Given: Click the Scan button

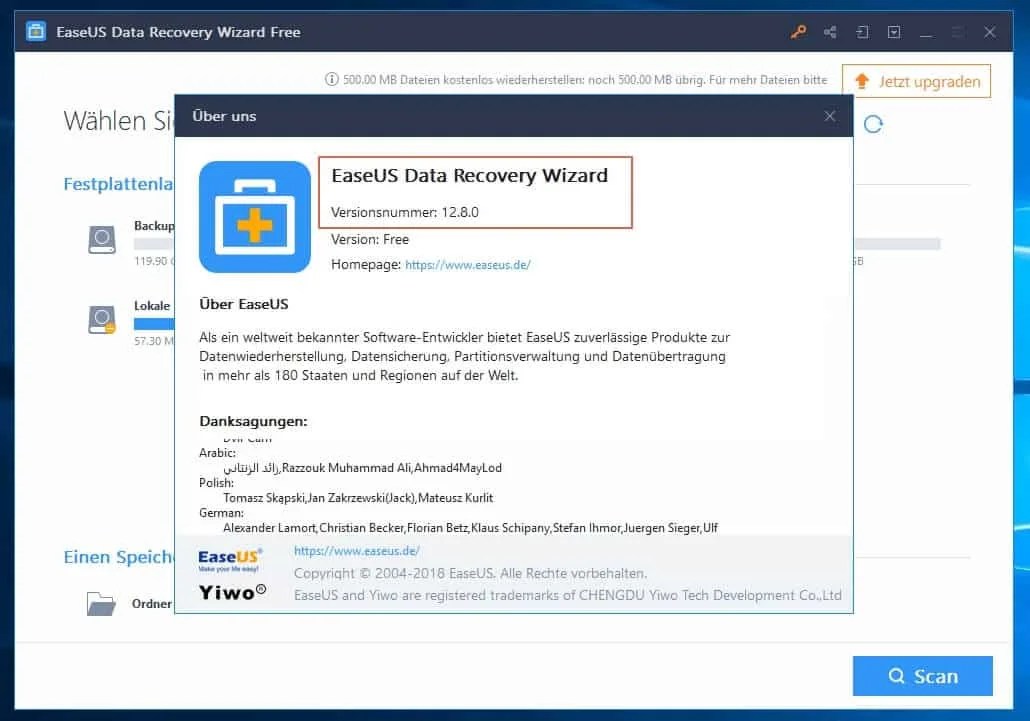Looking at the screenshot, I should [922, 676].
